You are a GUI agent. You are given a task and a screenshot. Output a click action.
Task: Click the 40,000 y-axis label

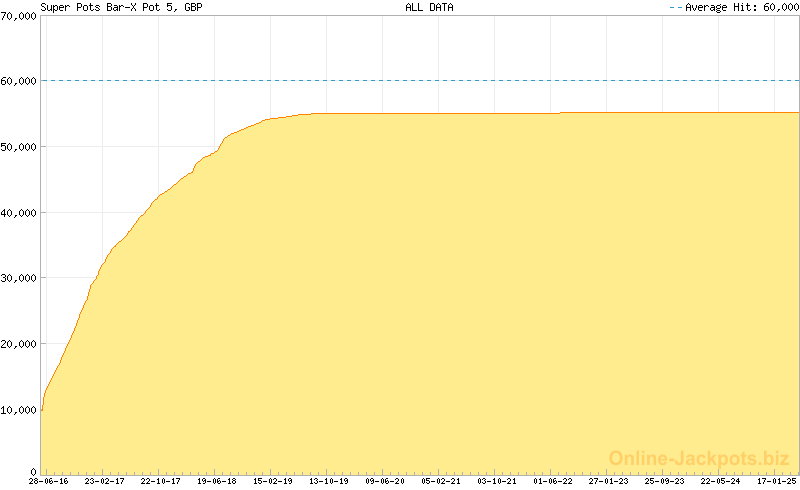pos(18,213)
